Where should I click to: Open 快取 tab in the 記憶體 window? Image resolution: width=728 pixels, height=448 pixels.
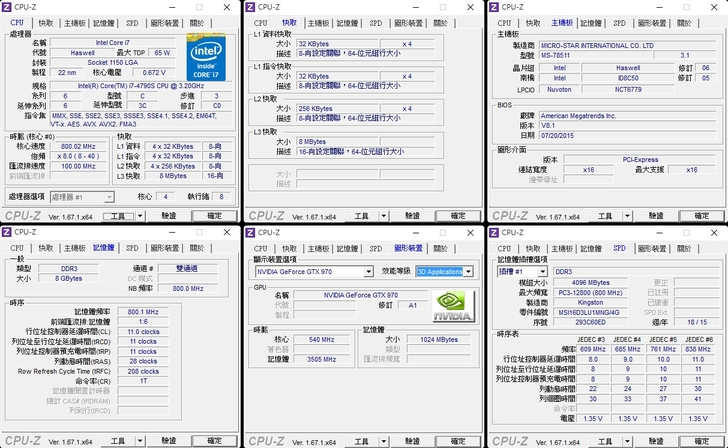(46, 248)
